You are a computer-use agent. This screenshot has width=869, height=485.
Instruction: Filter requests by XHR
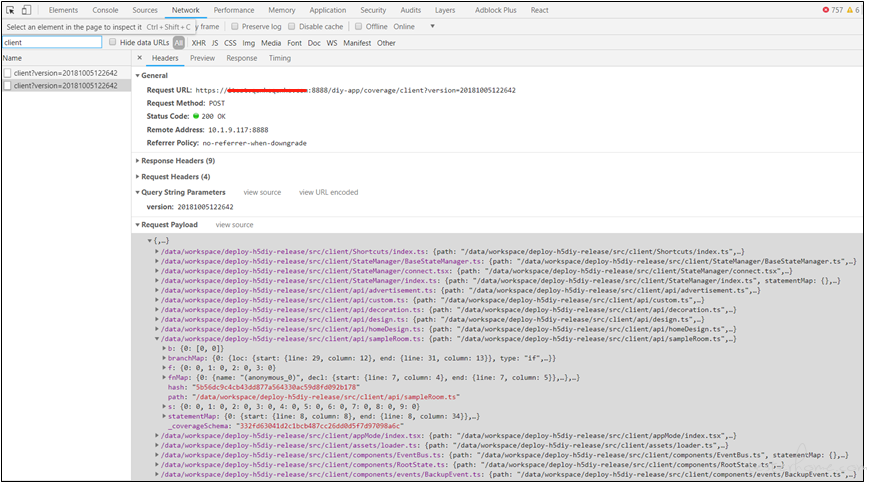click(x=198, y=43)
